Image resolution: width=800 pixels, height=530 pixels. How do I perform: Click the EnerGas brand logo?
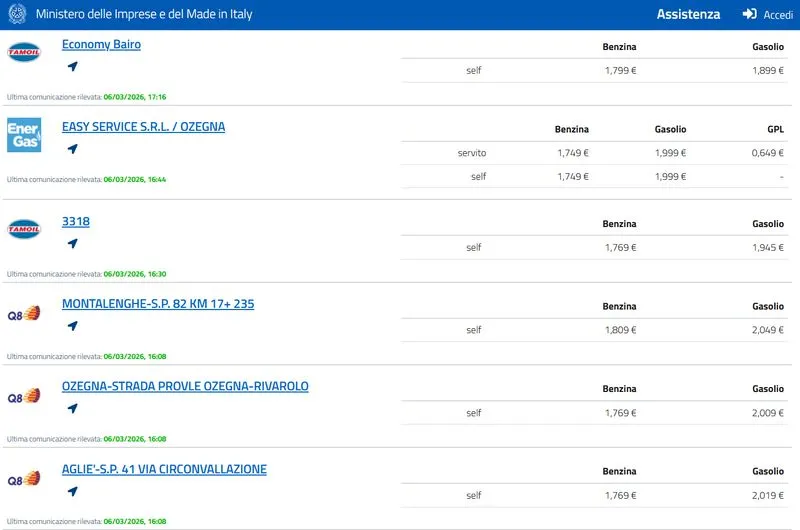coord(24,135)
